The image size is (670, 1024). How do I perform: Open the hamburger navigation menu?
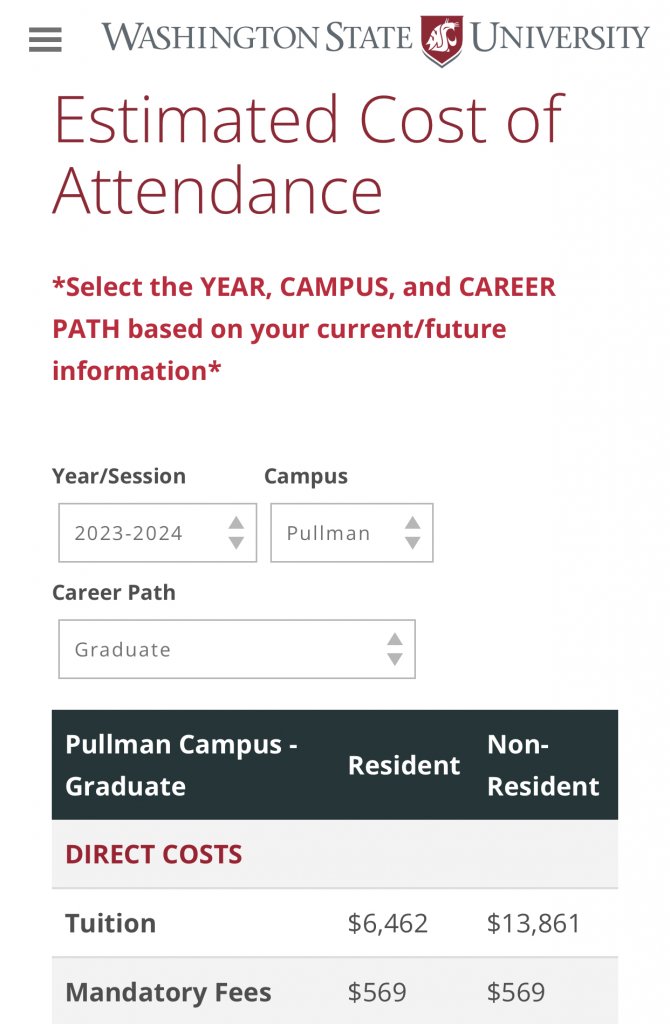click(x=45, y=40)
